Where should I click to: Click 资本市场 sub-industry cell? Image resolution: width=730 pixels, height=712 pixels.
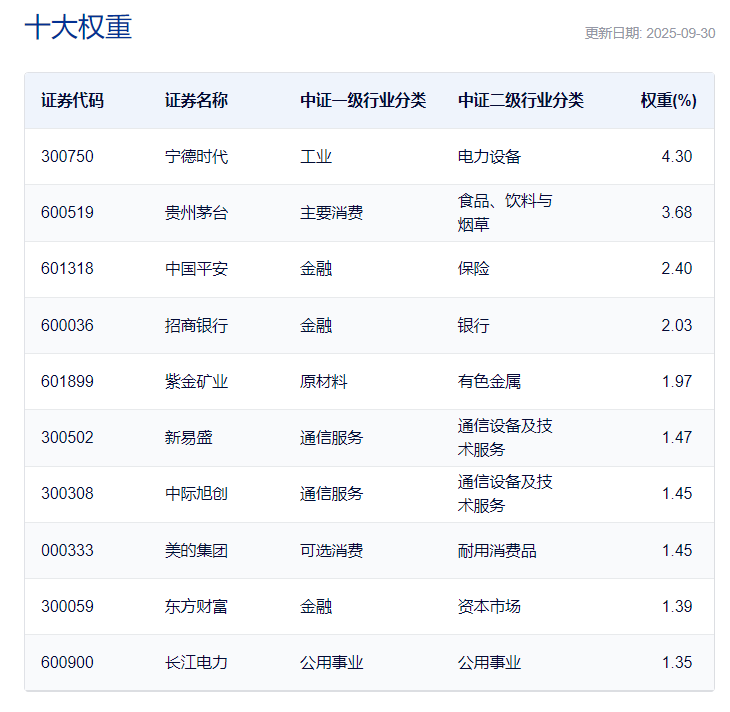[489, 607]
